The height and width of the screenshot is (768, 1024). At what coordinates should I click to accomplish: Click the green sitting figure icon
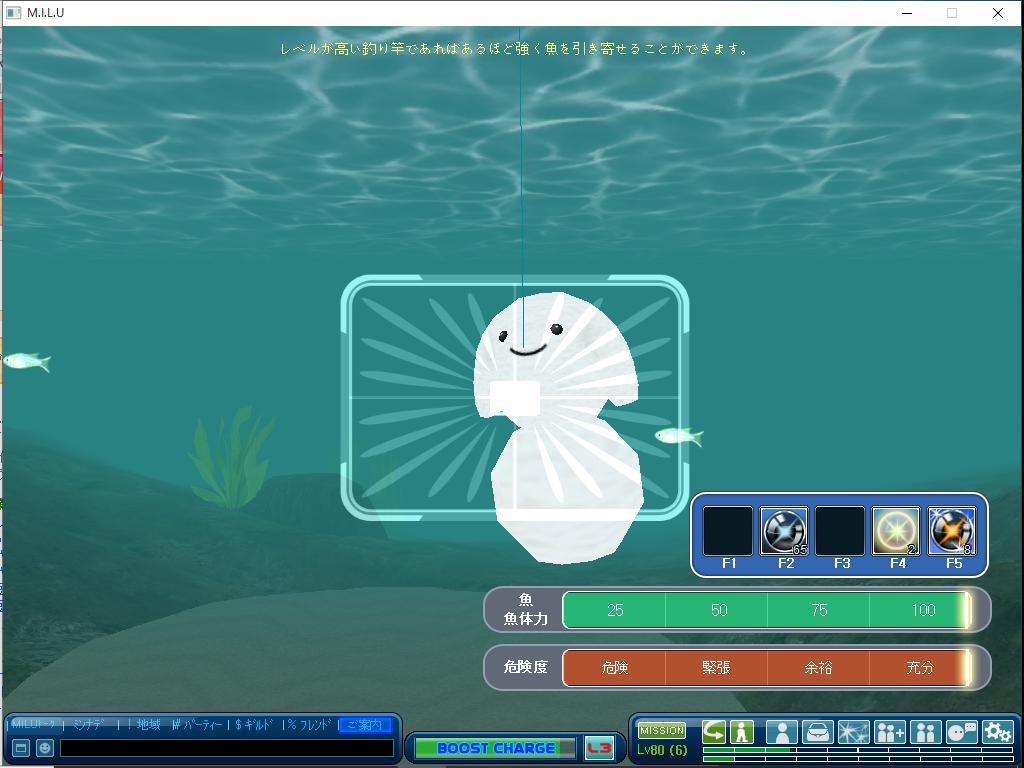point(742,731)
